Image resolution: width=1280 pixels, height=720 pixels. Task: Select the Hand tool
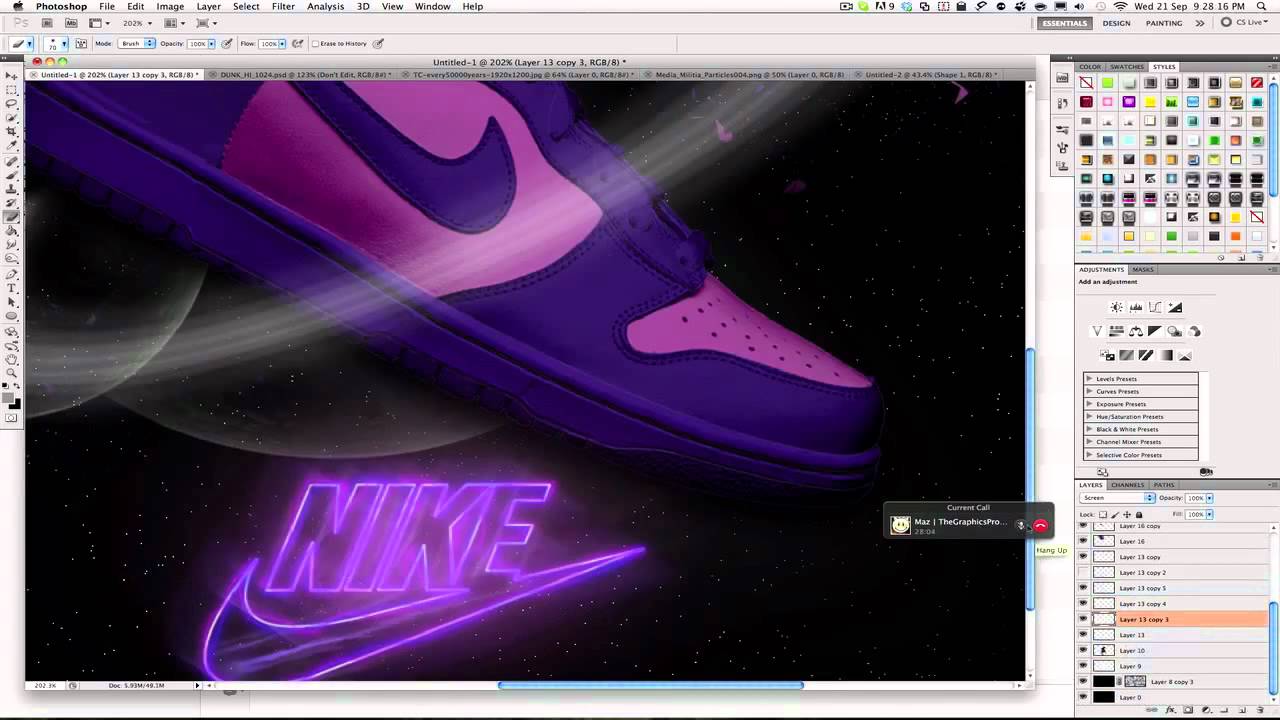tap(11, 358)
